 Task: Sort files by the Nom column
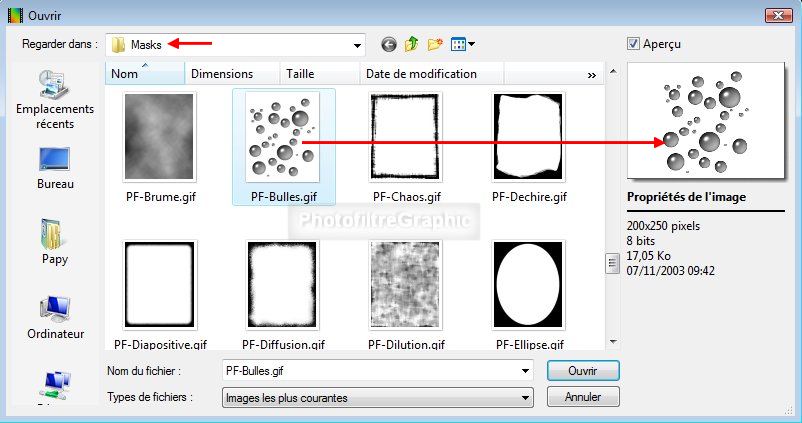145,74
